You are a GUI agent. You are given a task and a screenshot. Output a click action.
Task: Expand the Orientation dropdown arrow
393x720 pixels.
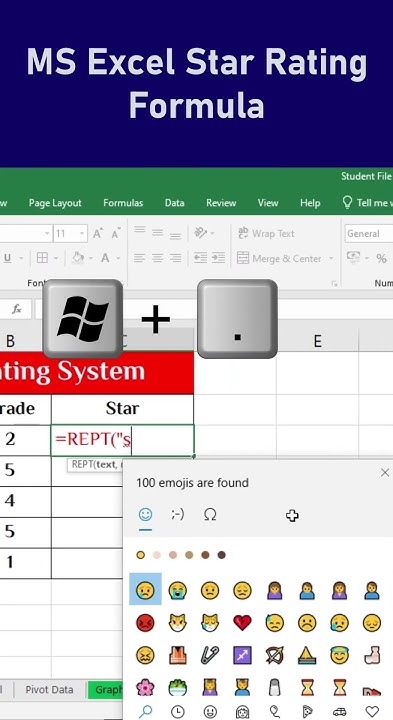click(212, 234)
